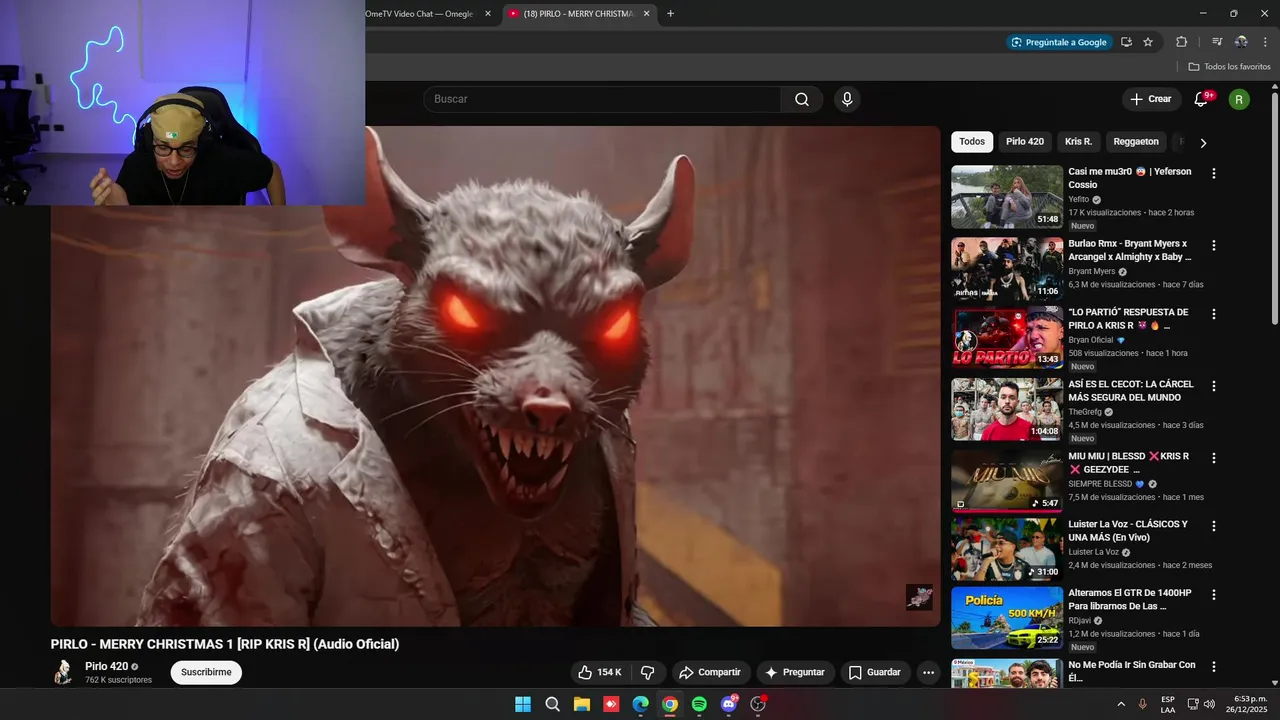Open options menu for 'ASÍ ES EL CECOT' video
1280x720 pixels.
click(1214, 386)
